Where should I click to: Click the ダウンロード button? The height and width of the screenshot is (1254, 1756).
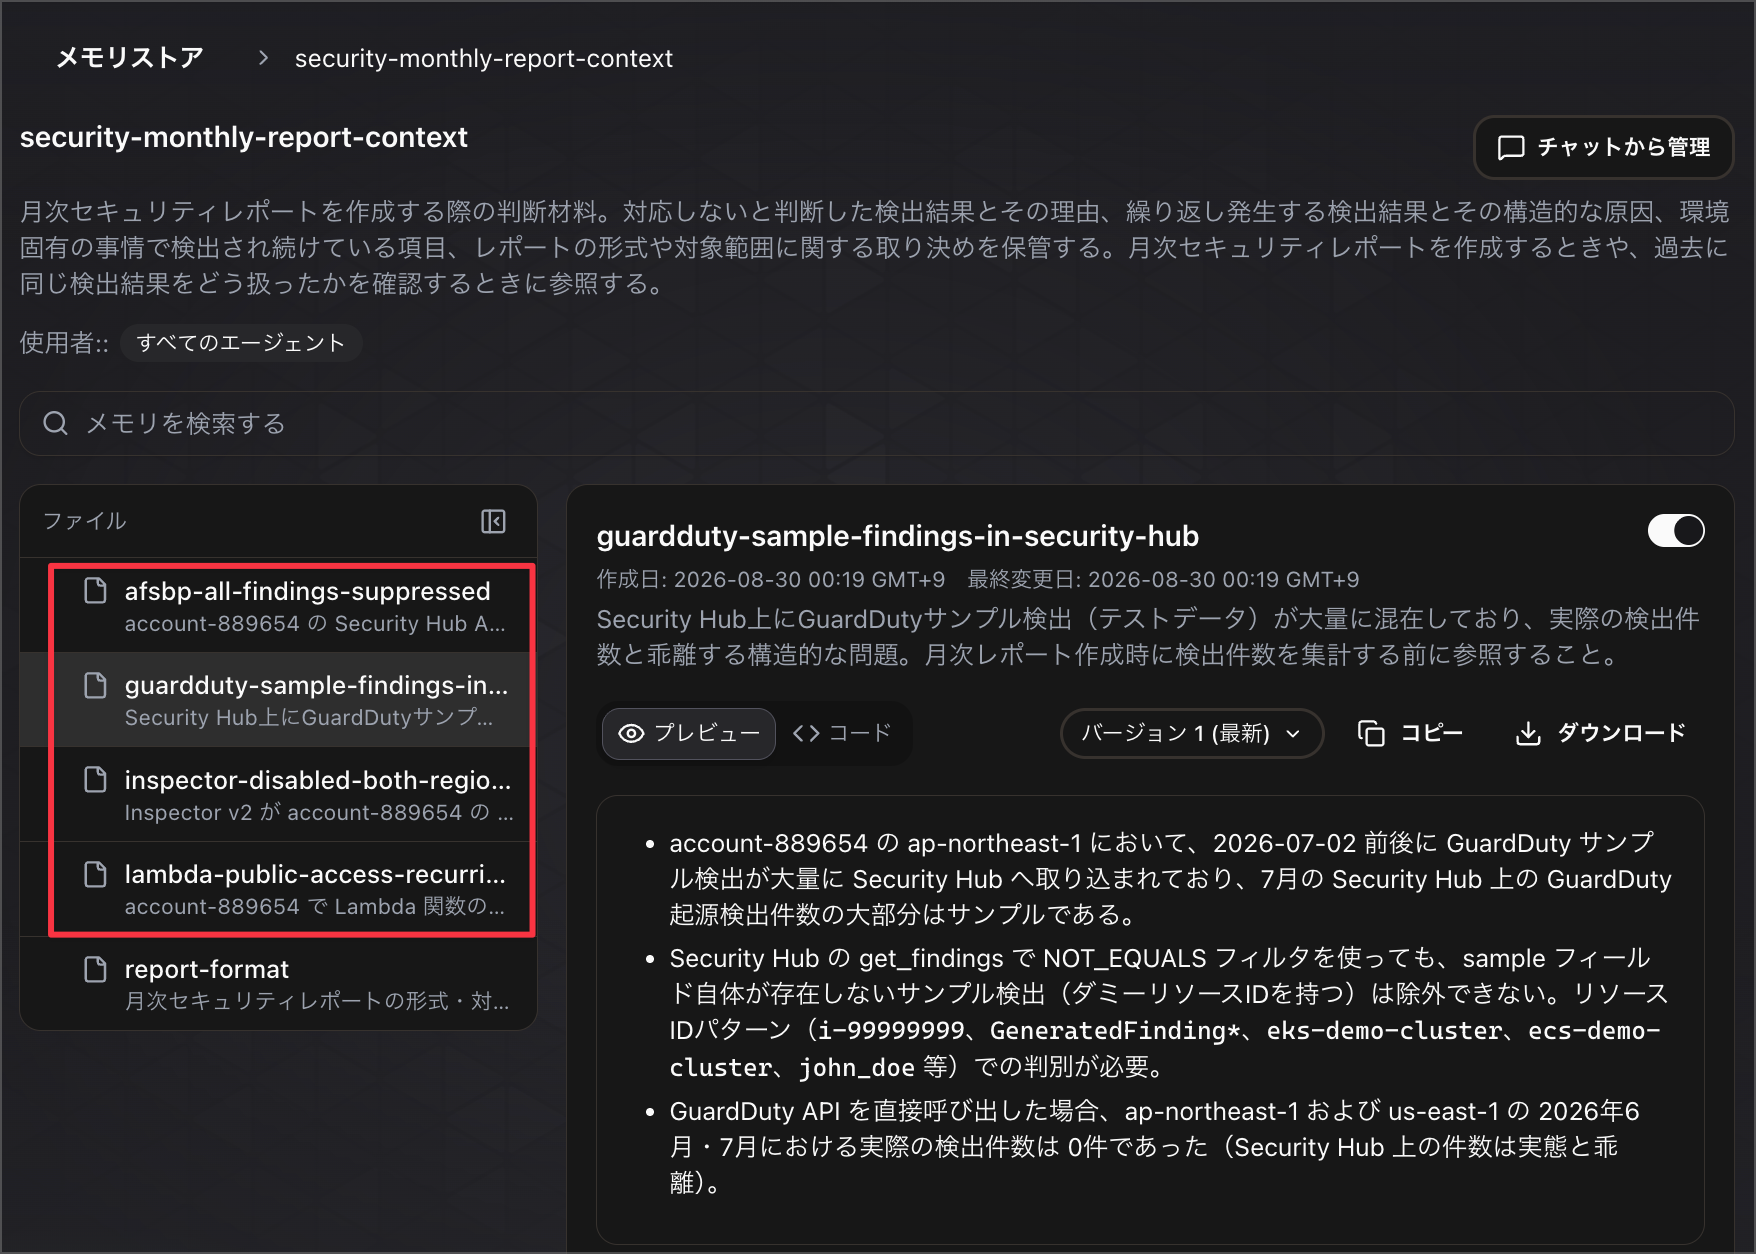[x=1601, y=733]
